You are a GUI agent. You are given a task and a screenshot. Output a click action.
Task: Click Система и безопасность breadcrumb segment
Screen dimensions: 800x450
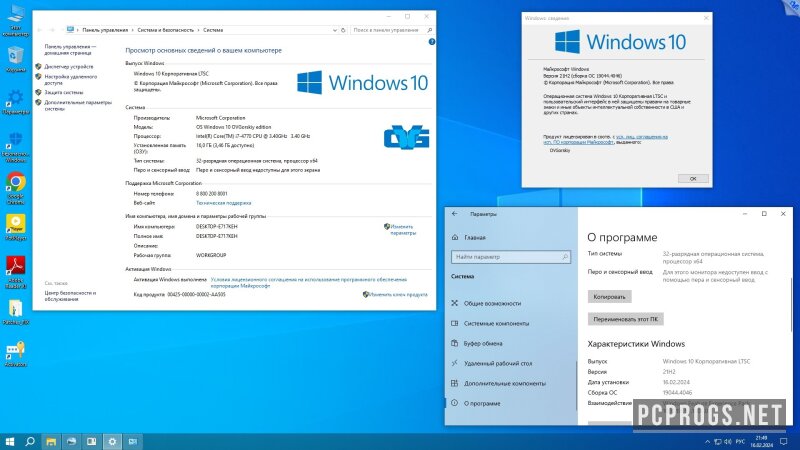(165, 30)
